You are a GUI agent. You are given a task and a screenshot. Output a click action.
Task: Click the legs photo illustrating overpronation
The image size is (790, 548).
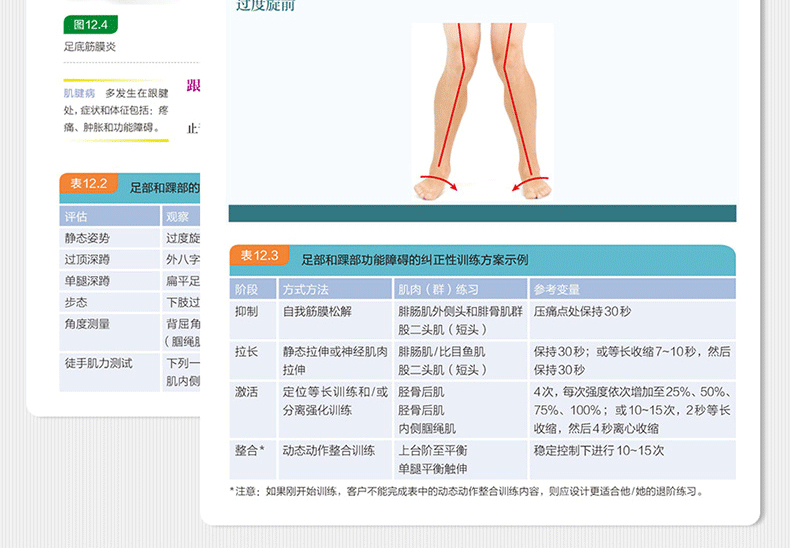[x=481, y=110]
